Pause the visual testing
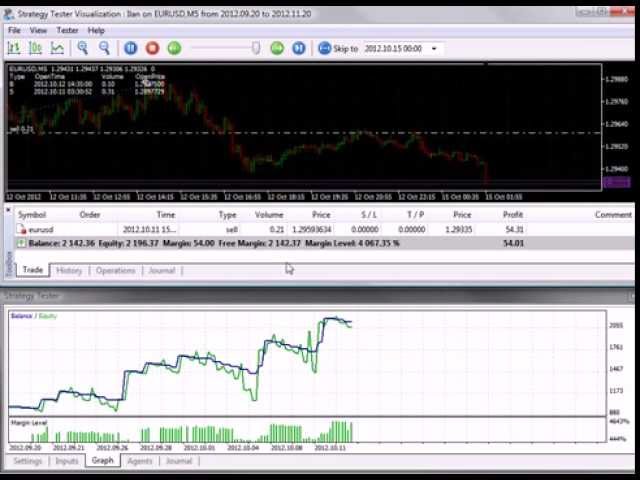Viewport: 640px width, 480px height. tap(131, 48)
